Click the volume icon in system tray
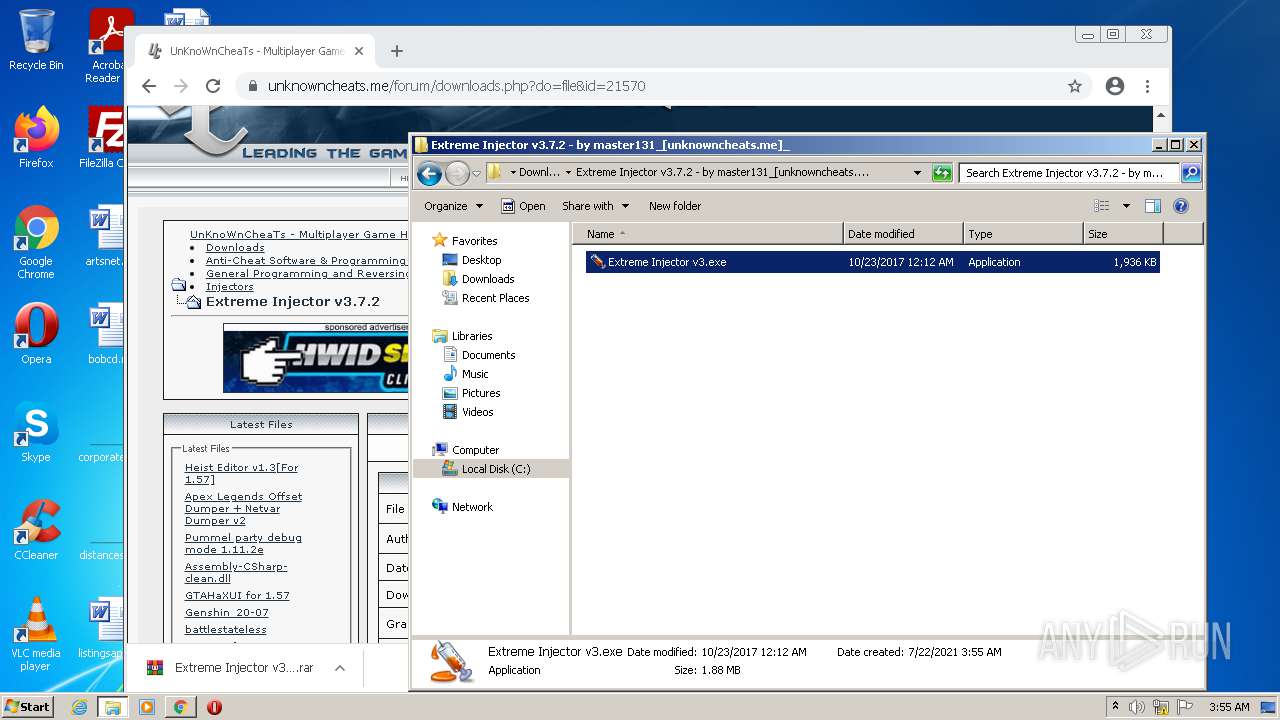 click(1137, 707)
